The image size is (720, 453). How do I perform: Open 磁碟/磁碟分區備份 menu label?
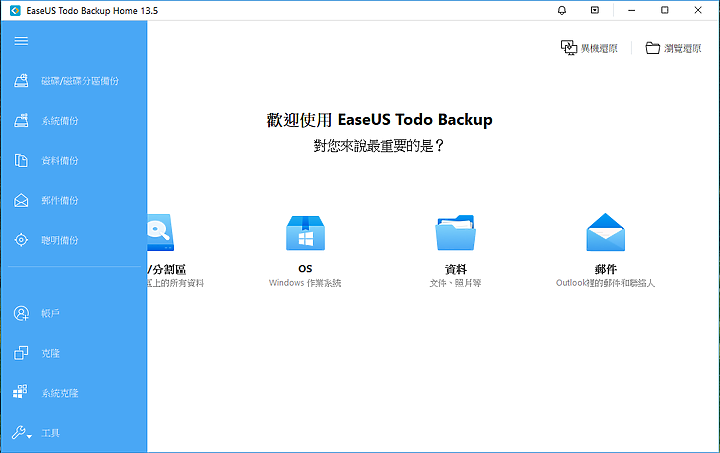pyautogui.click(x=80, y=81)
